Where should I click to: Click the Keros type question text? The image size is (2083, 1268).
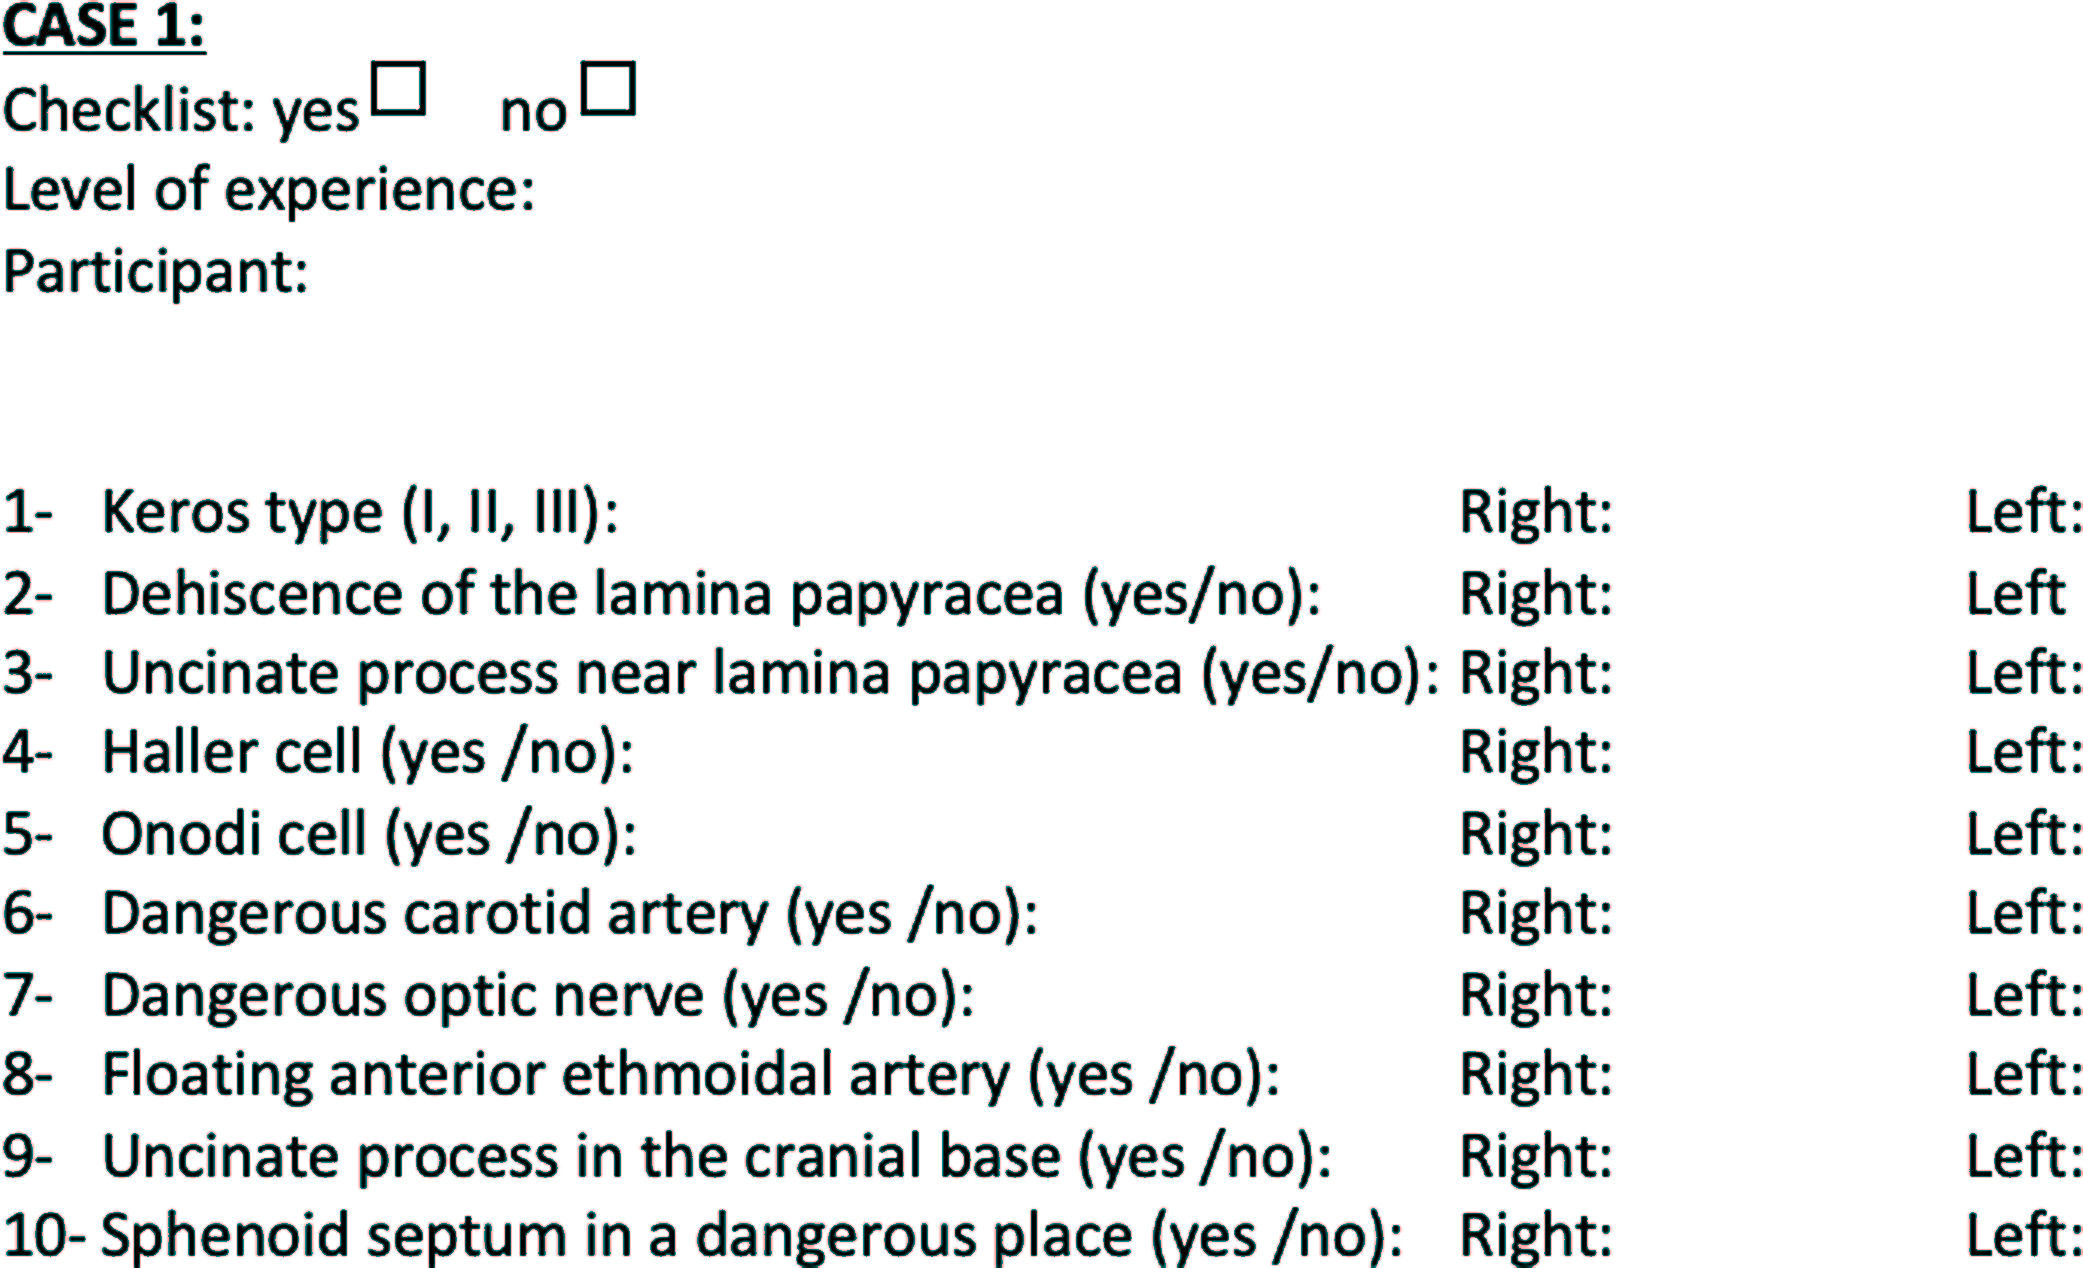coord(360,512)
